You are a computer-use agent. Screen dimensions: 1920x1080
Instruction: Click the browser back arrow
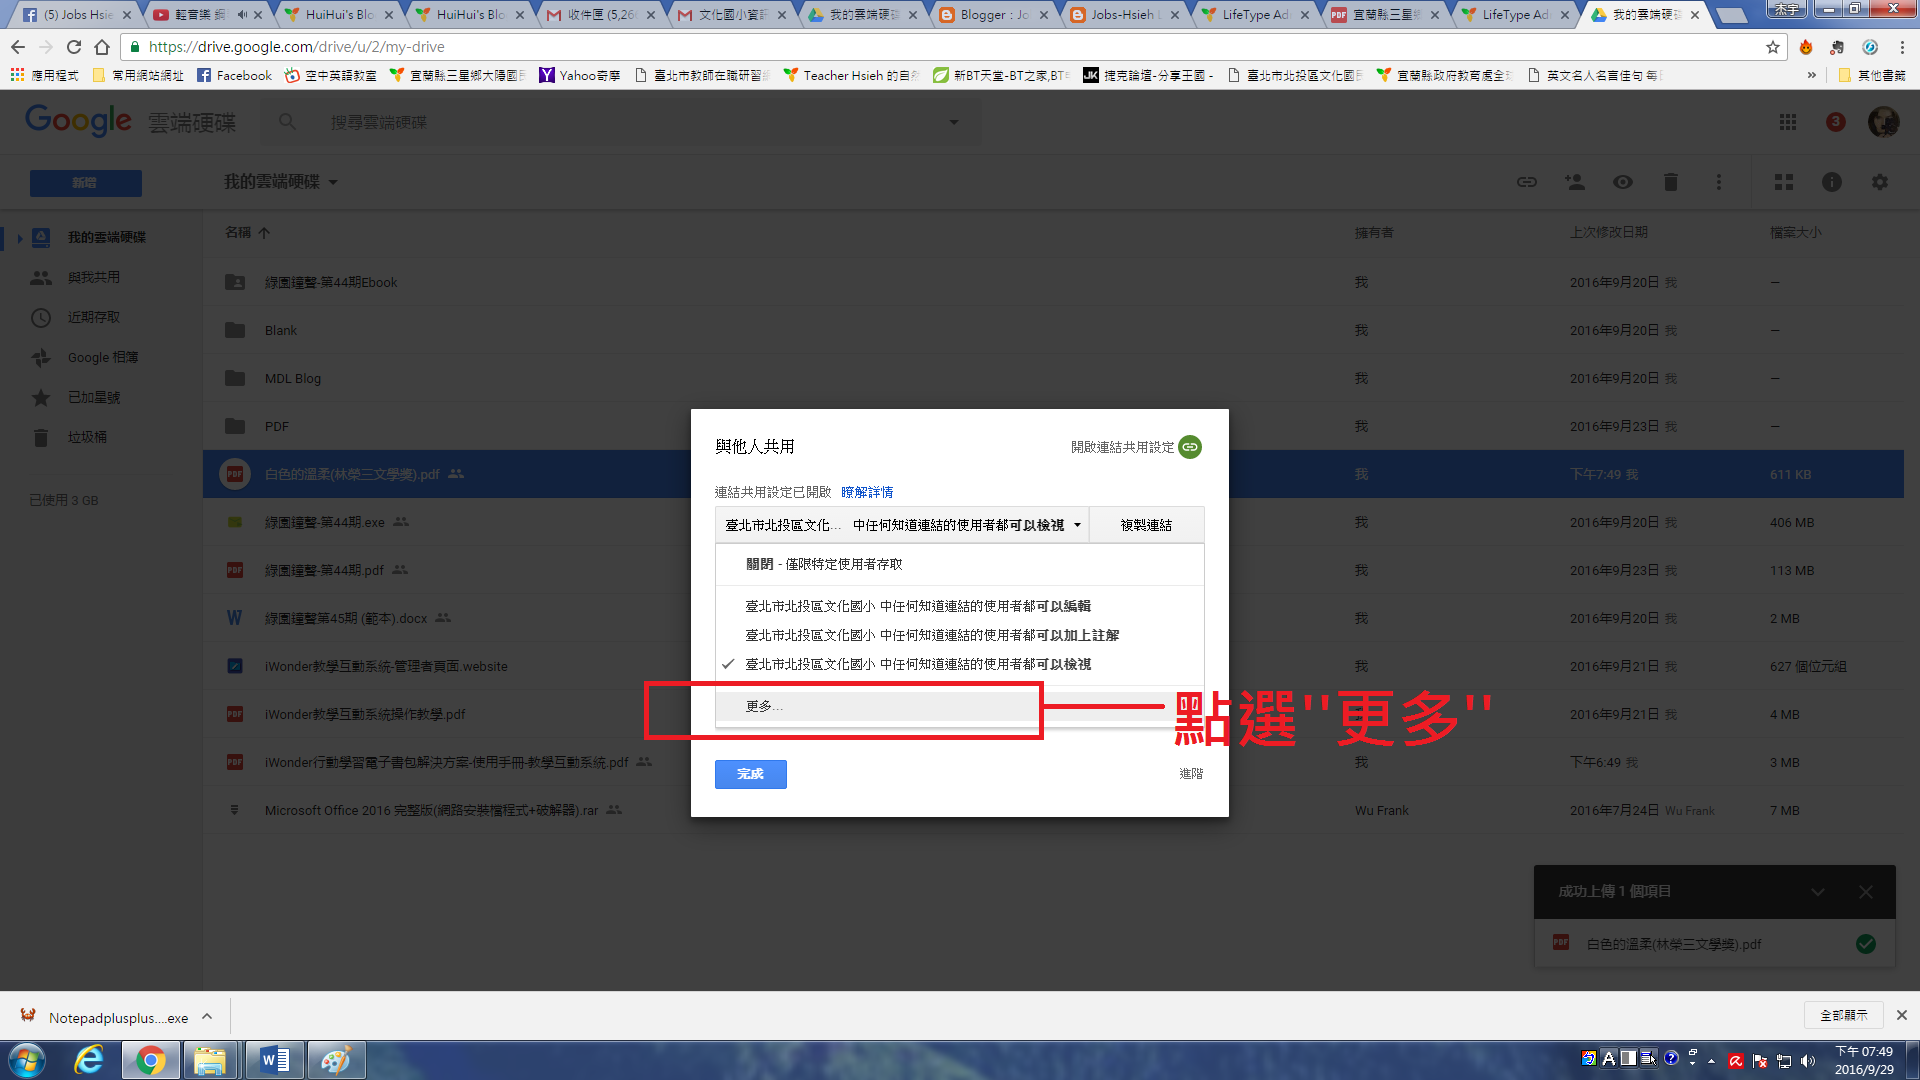tap(18, 47)
